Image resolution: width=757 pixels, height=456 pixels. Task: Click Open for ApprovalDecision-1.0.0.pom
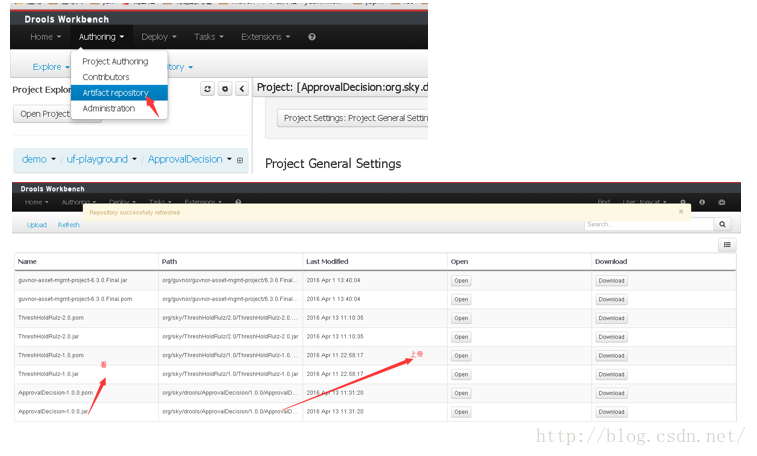pyautogui.click(x=461, y=393)
